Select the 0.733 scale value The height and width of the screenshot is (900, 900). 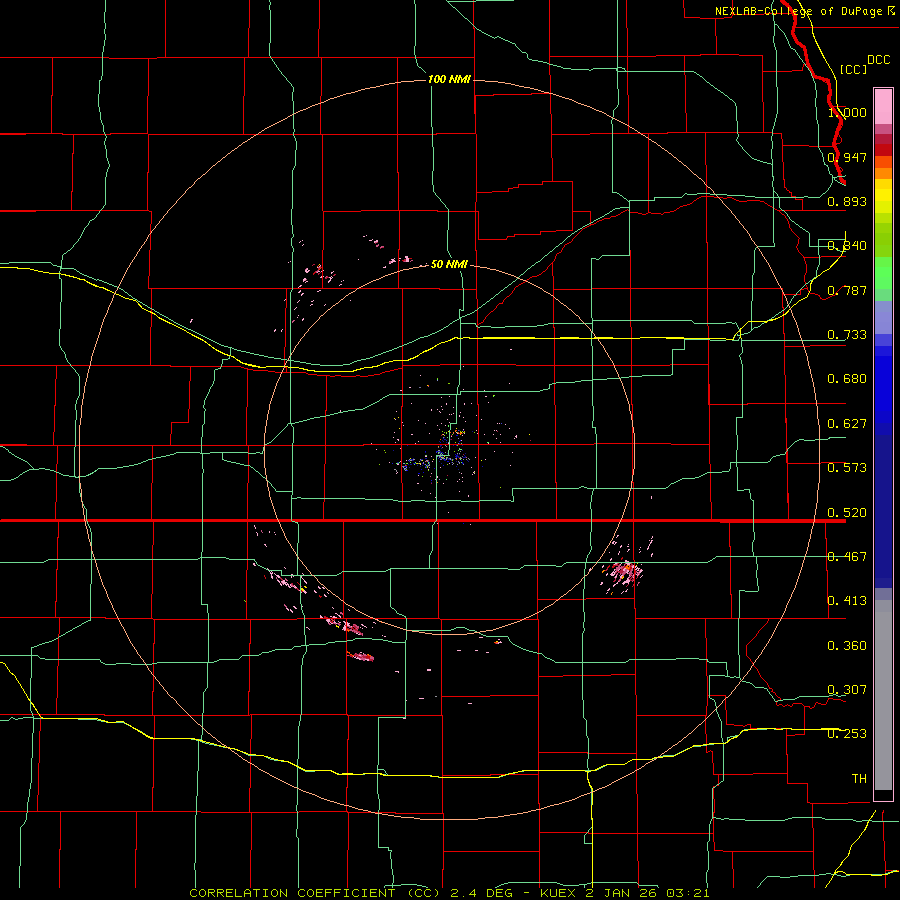[x=847, y=334]
